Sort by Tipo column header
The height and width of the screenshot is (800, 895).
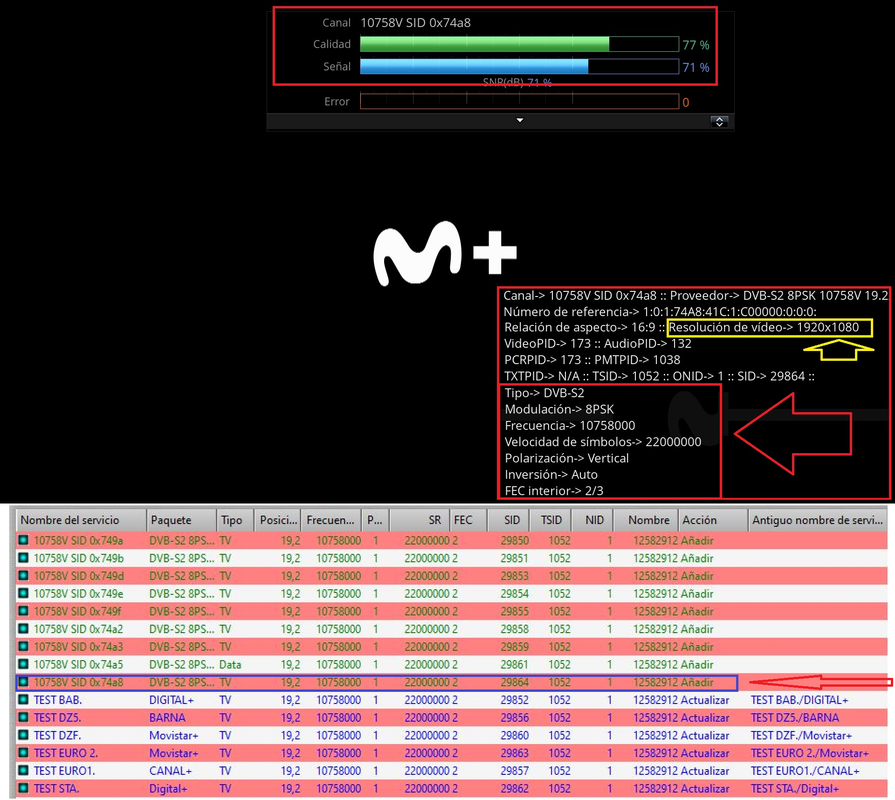click(x=235, y=520)
